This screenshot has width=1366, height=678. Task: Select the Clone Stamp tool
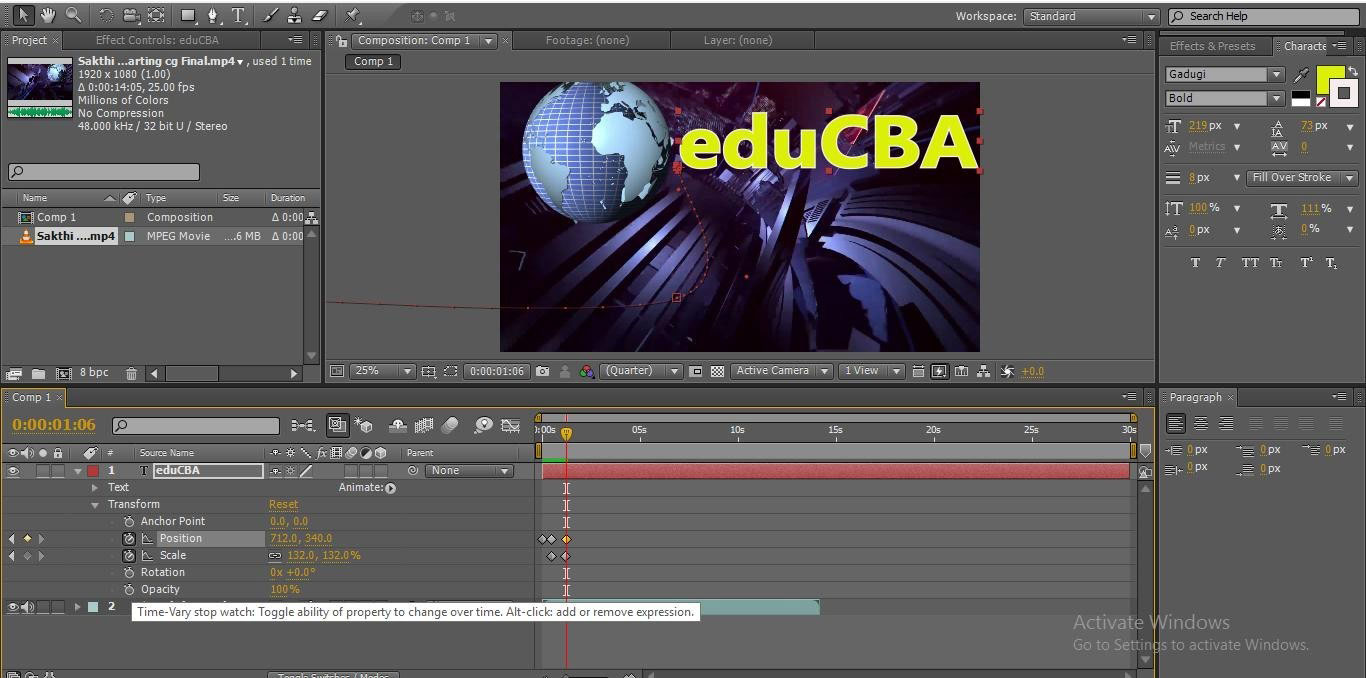click(294, 15)
